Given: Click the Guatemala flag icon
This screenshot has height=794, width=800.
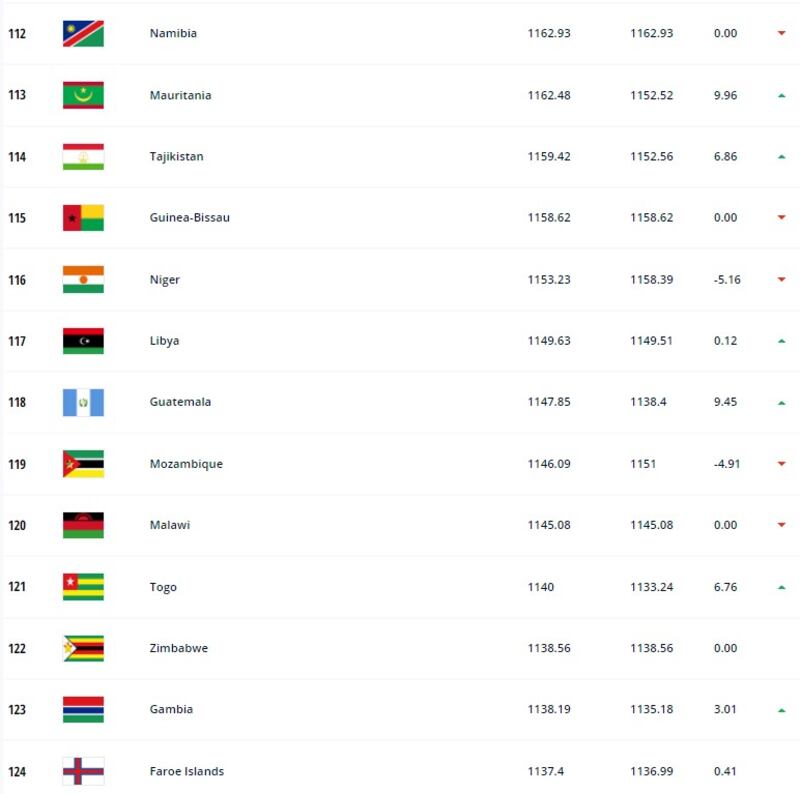Looking at the screenshot, I should click(x=83, y=403).
